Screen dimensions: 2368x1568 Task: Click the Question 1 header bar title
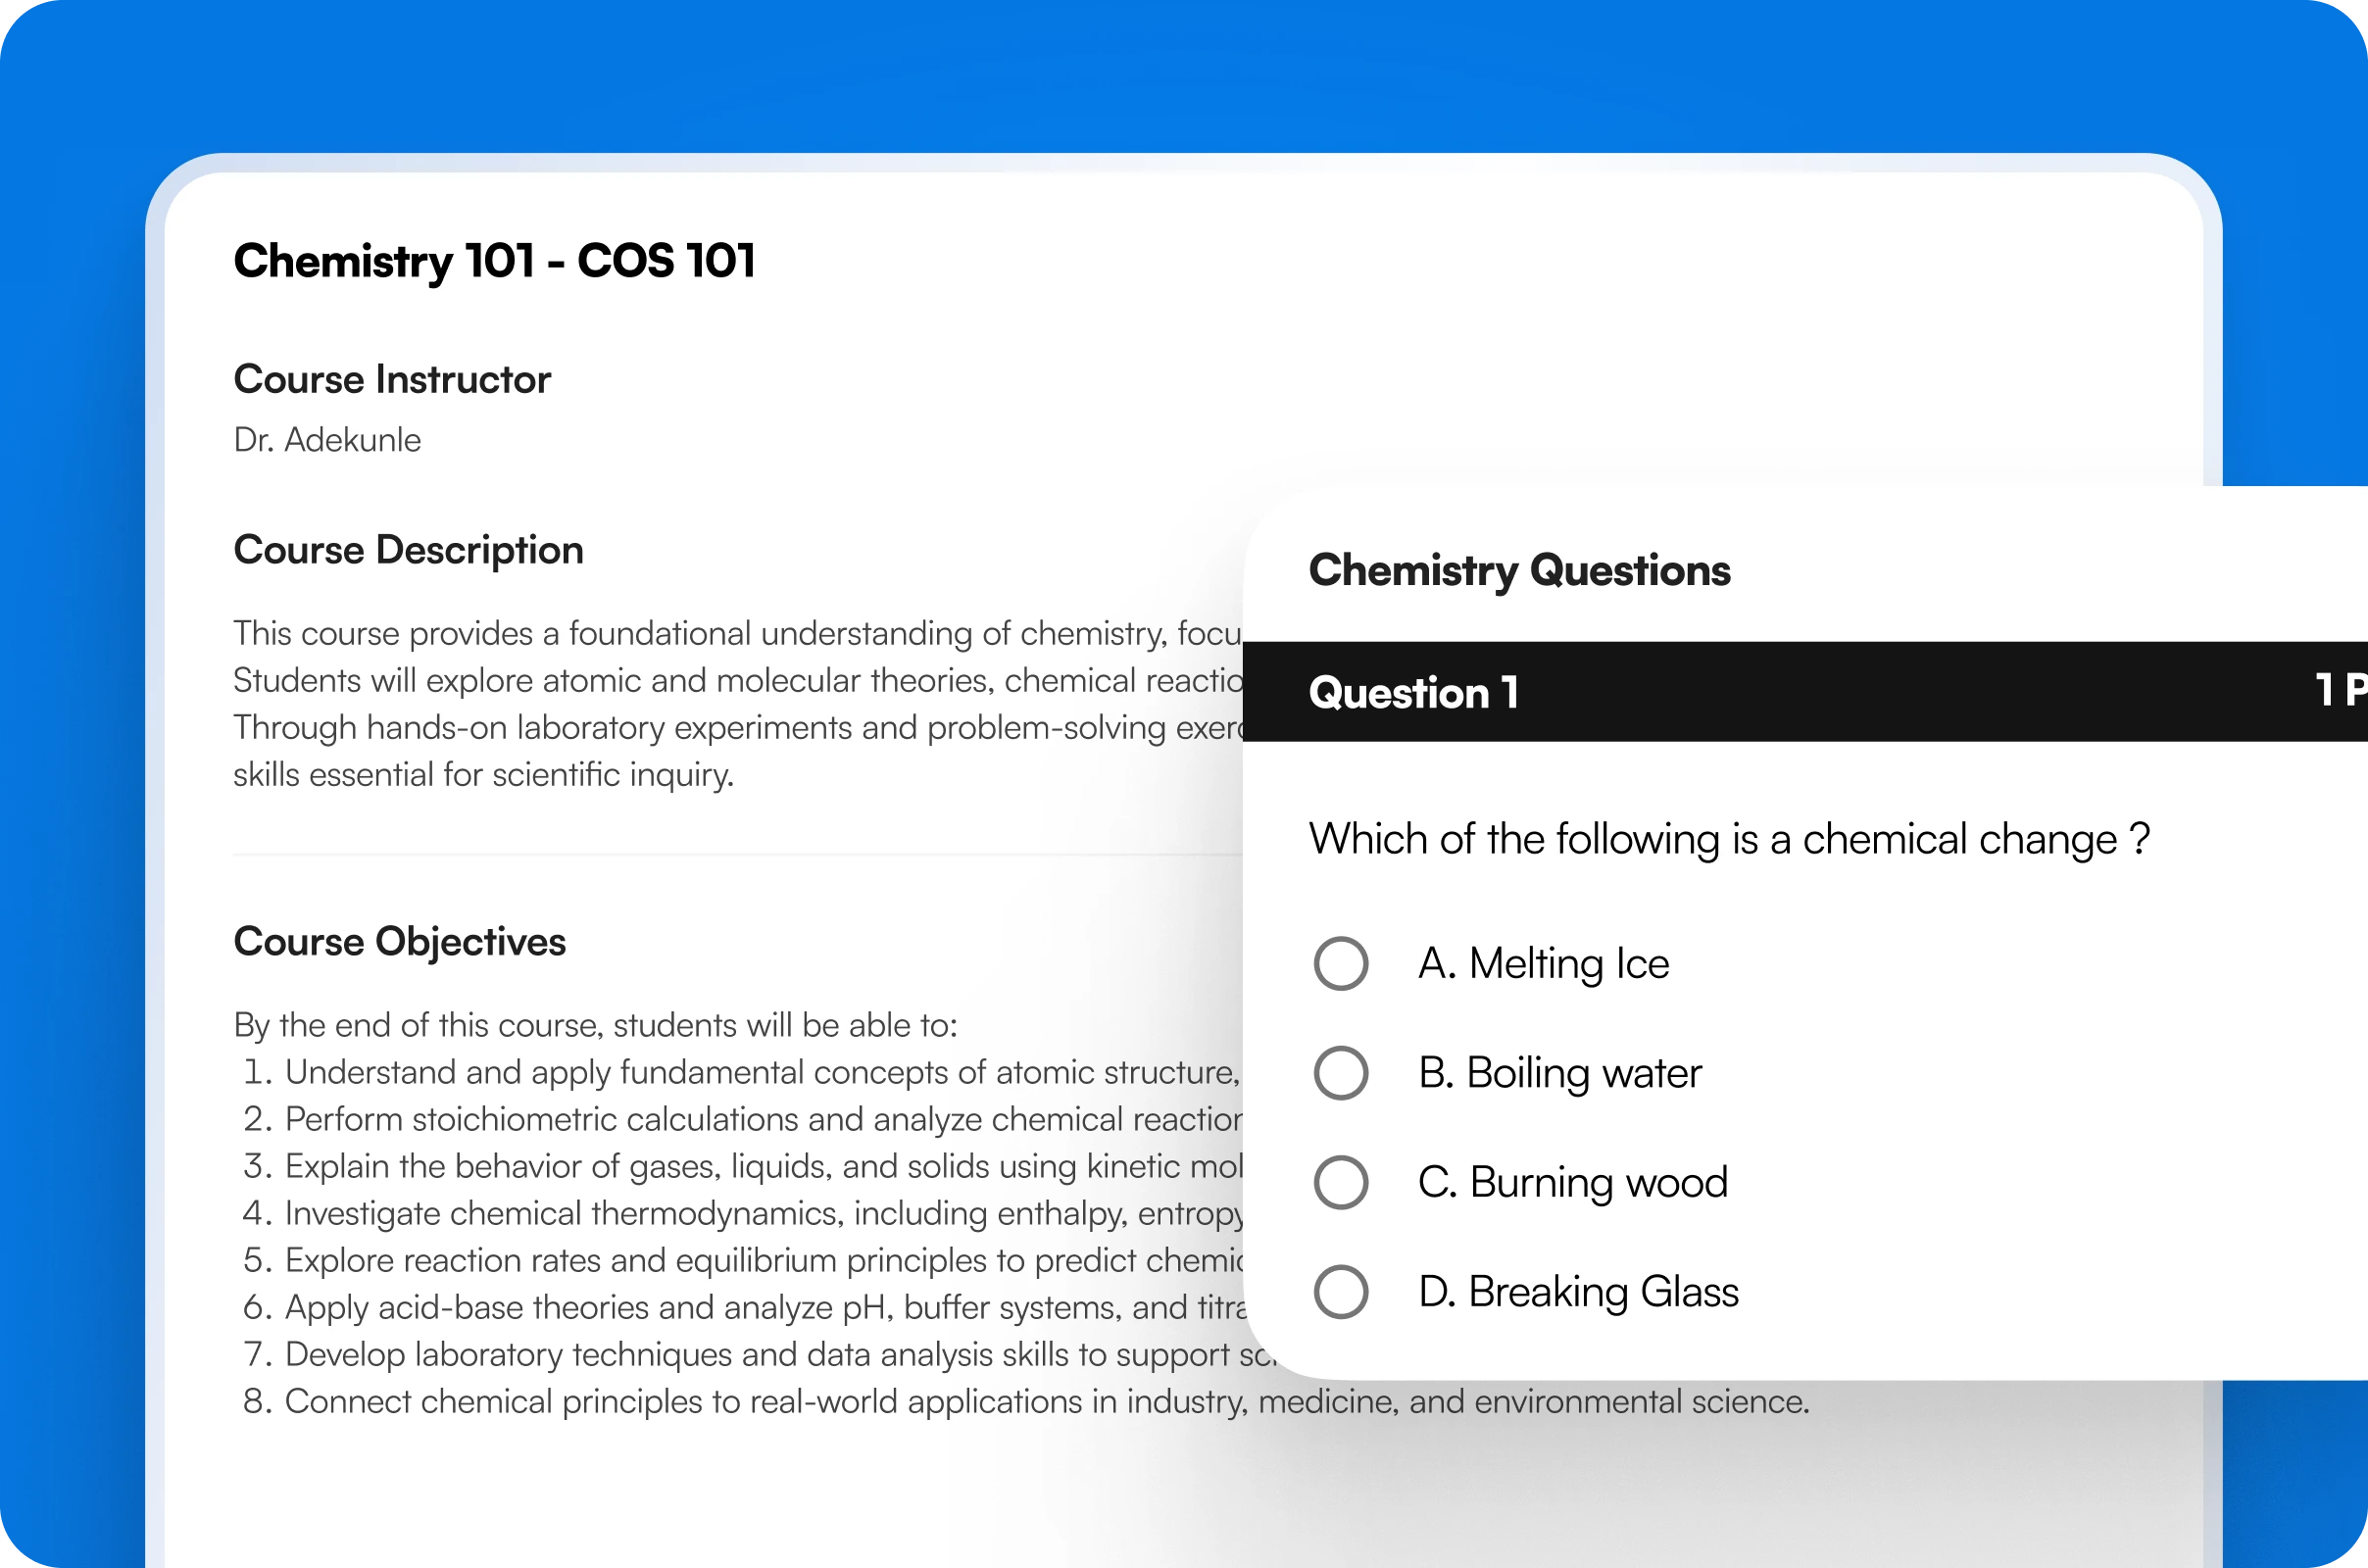tap(1413, 693)
